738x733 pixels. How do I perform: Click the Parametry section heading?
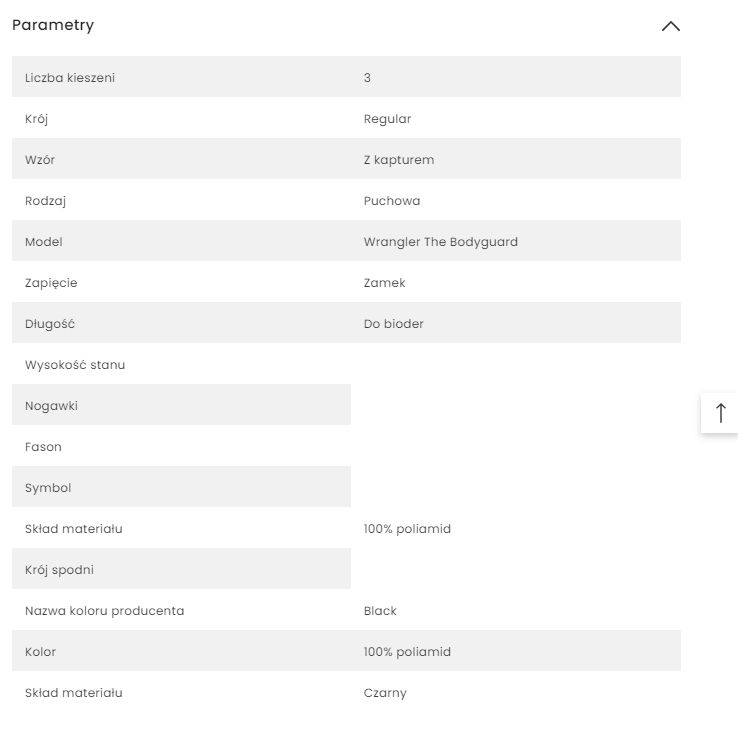click(53, 25)
